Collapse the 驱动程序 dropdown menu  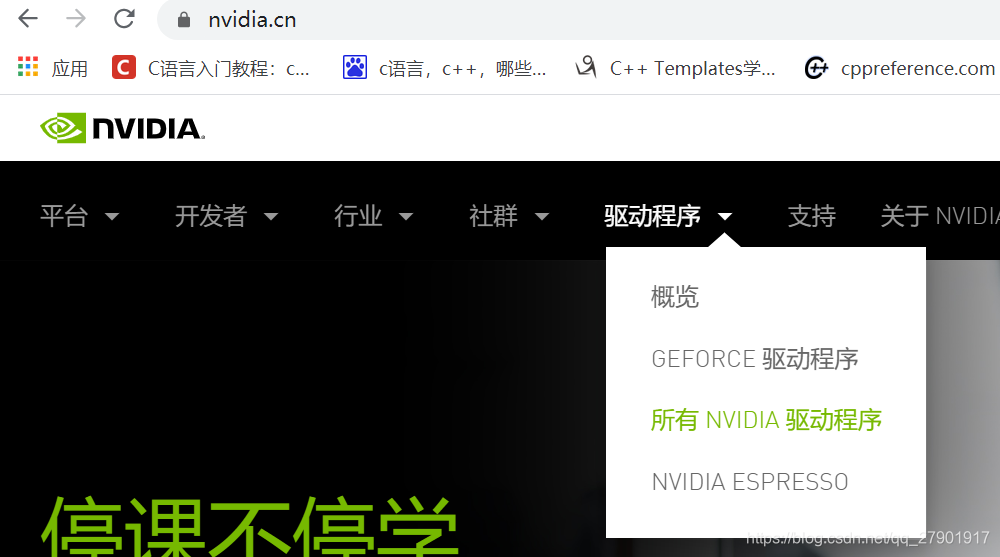668,216
